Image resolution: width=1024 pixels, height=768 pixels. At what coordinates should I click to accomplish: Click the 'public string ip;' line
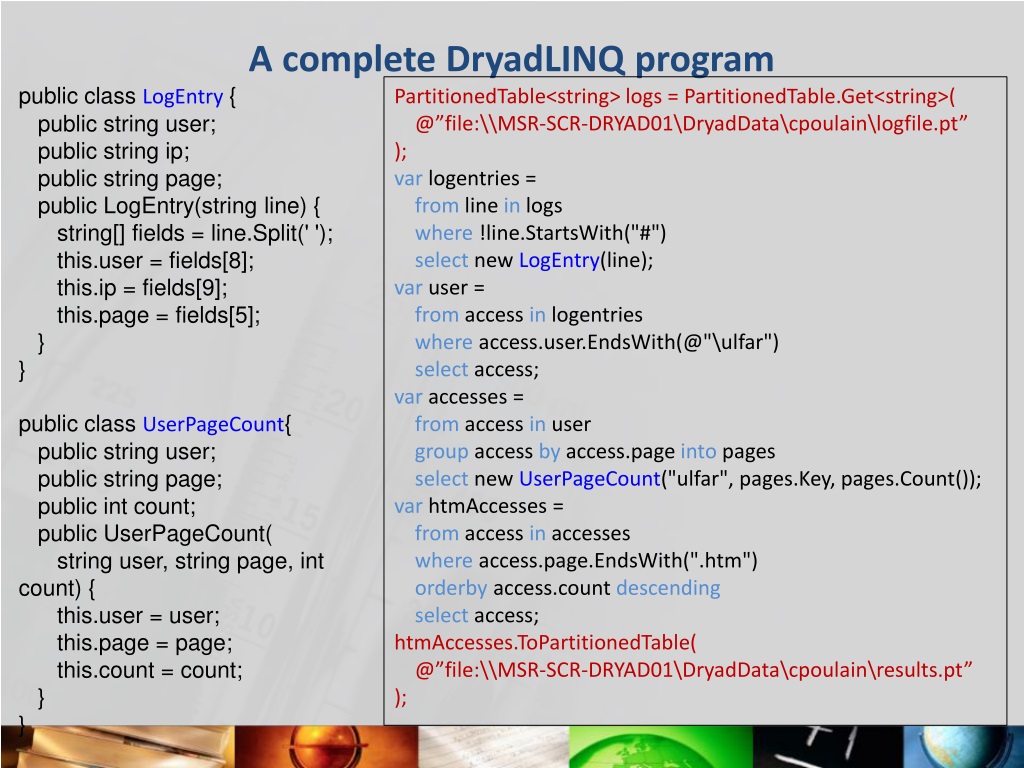click(114, 152)
